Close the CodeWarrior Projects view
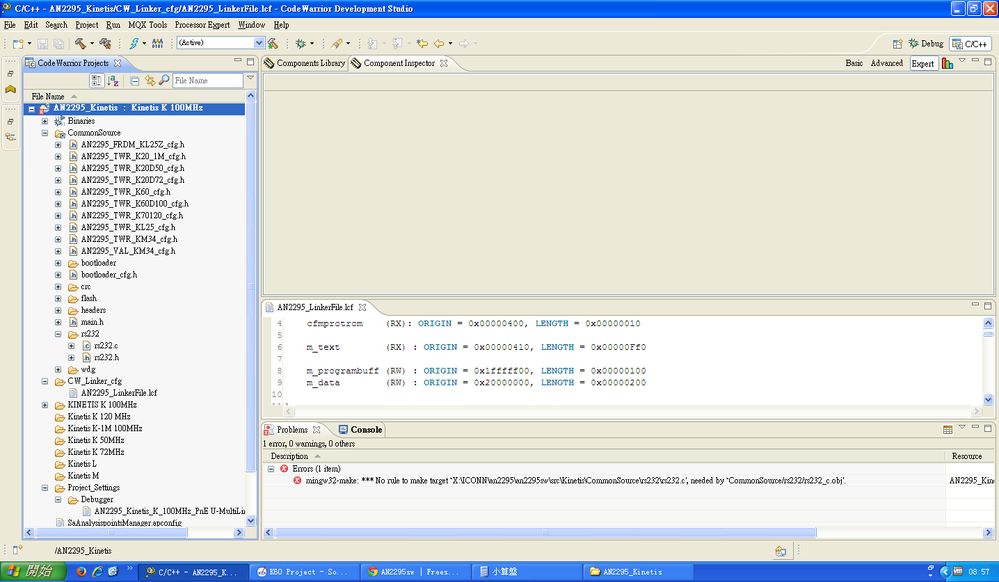 (117, 63)
